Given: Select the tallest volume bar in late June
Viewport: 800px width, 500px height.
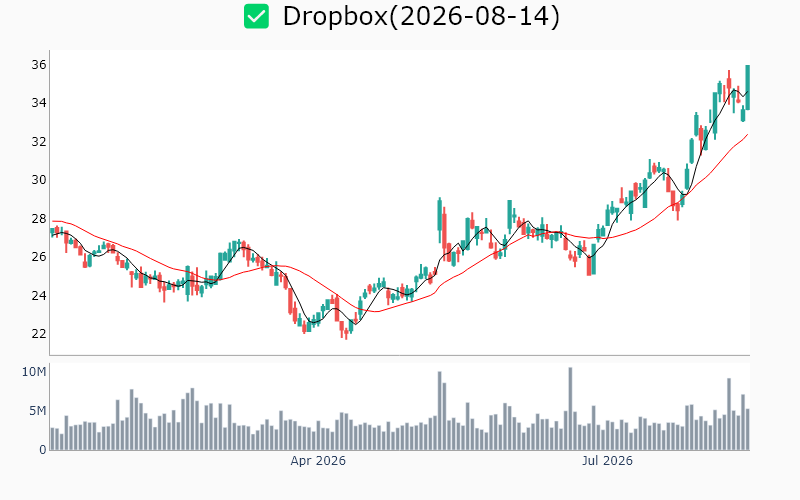Looking at the screenshot, I should pos(570,409).
